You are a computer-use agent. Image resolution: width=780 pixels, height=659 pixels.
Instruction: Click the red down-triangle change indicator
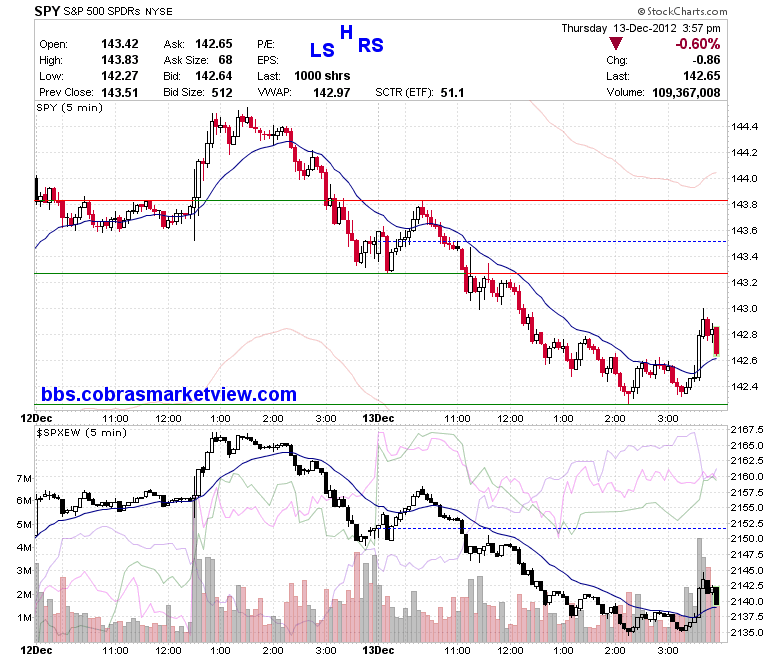(616, 44)
